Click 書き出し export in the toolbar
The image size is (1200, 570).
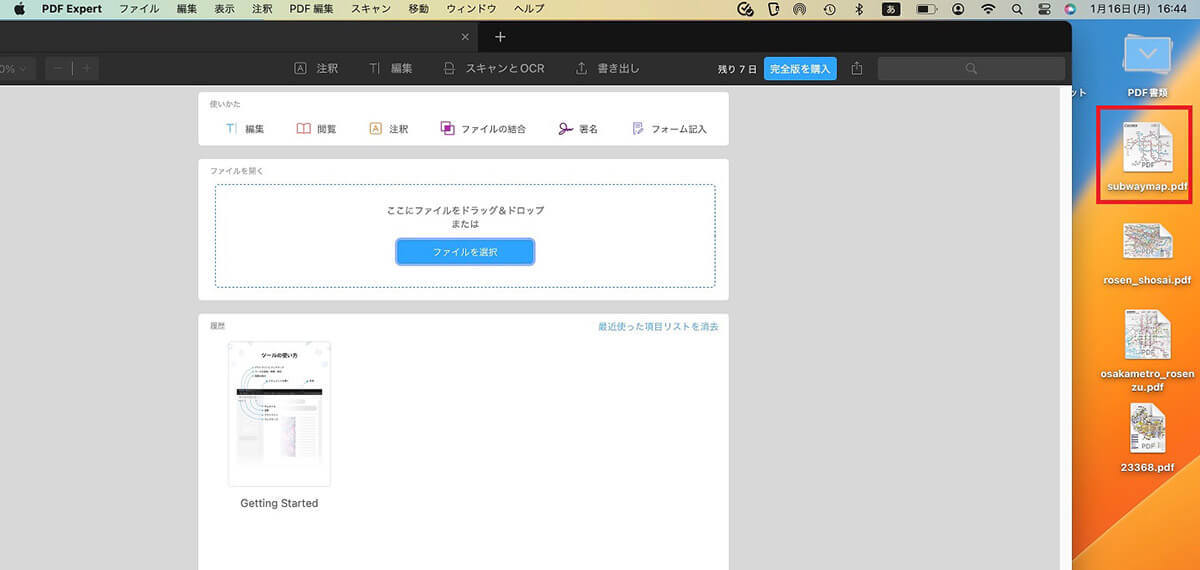click(607, 69)
